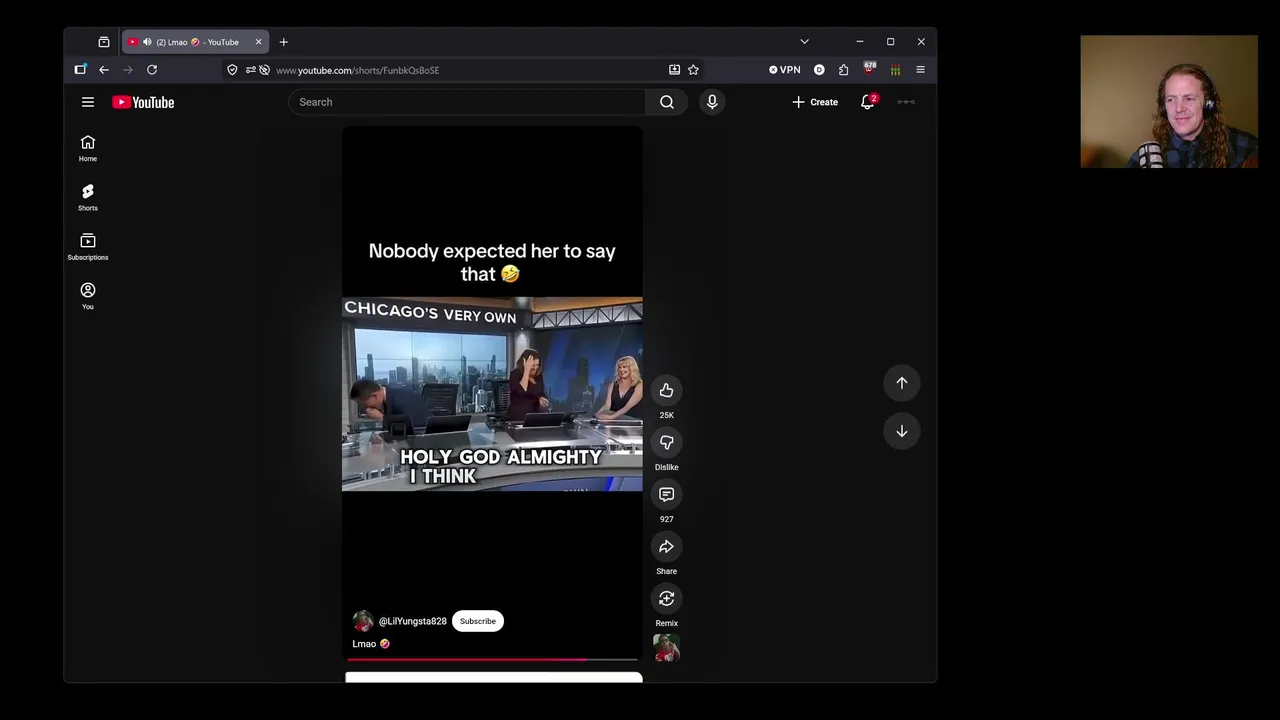Dislike this Short
This screenshot has width=1280, height=720.
667,443
